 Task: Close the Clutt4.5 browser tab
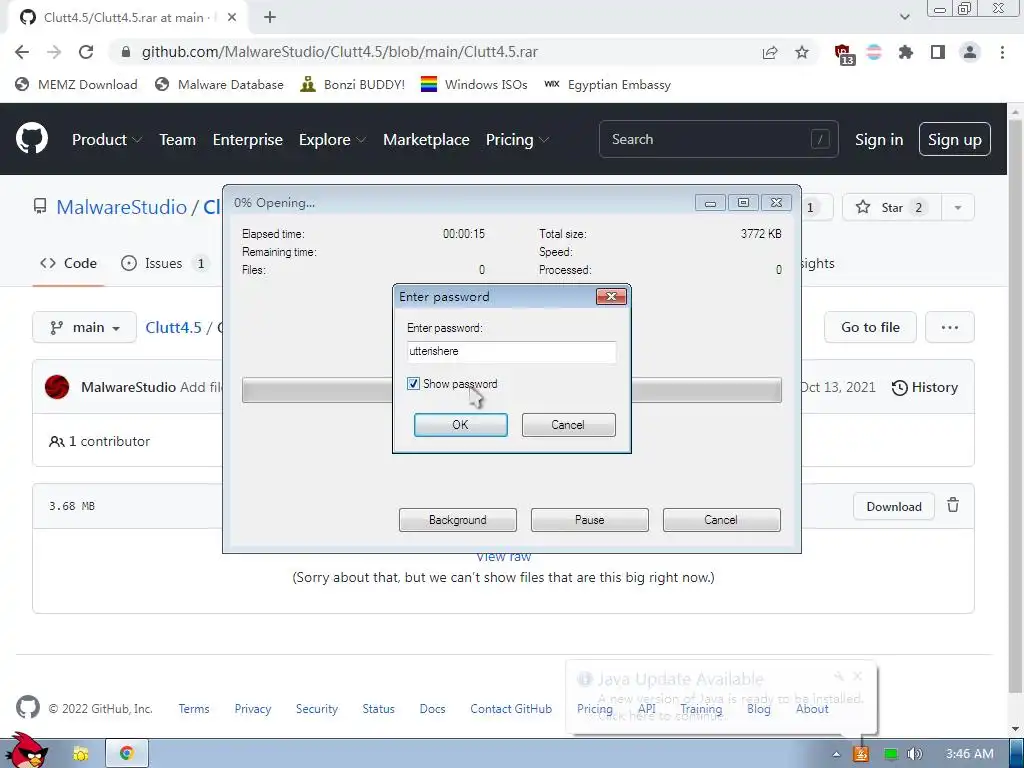[232, 18]
